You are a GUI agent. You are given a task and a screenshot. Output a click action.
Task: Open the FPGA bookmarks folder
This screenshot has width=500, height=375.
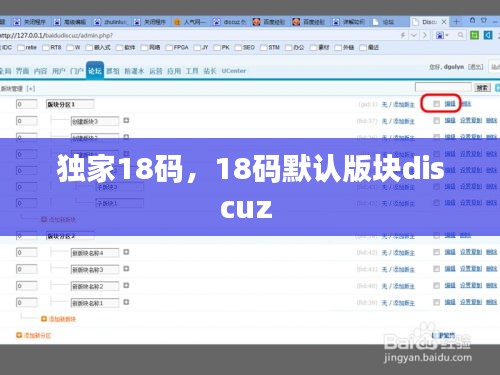point(177,48)
